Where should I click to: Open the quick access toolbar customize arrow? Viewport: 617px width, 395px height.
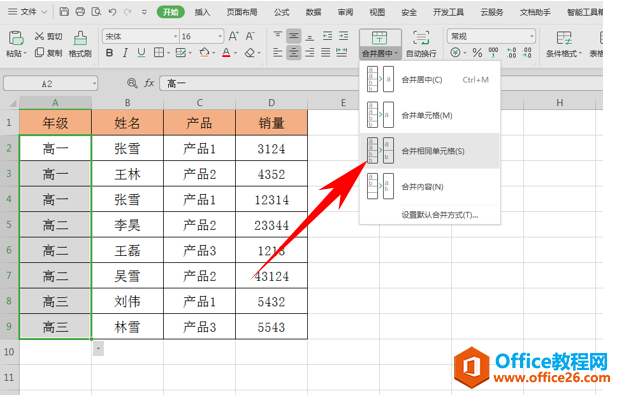coord(144,12)
